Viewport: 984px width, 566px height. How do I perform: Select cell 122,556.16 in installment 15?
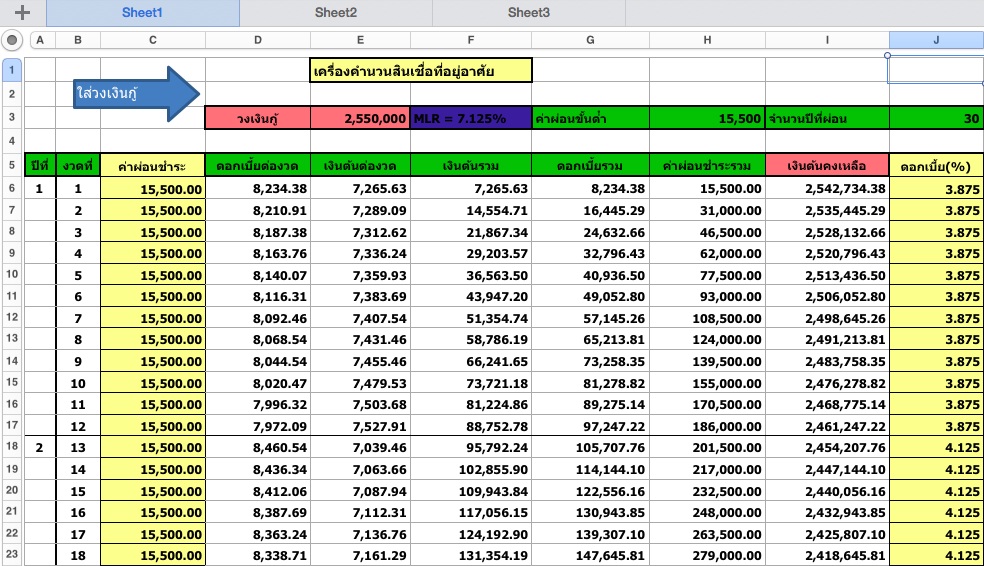591,491
